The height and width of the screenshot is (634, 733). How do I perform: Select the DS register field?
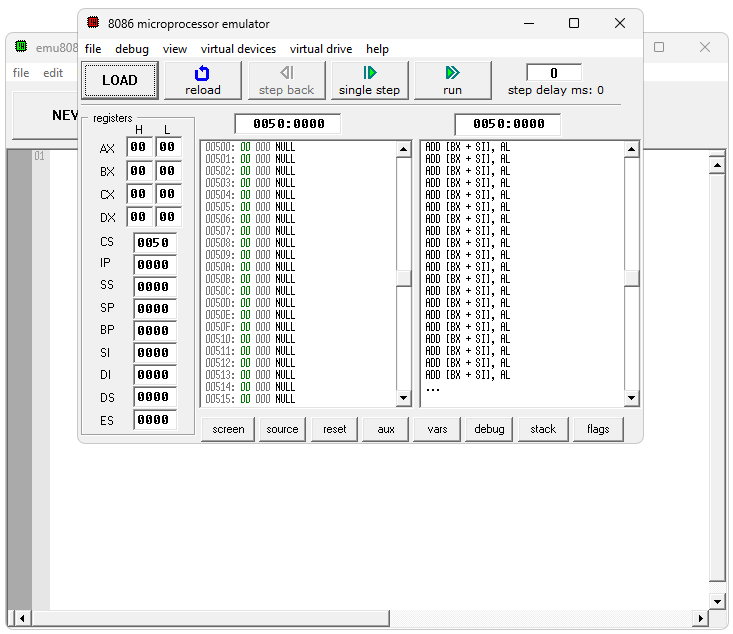[x=155, y=396]
